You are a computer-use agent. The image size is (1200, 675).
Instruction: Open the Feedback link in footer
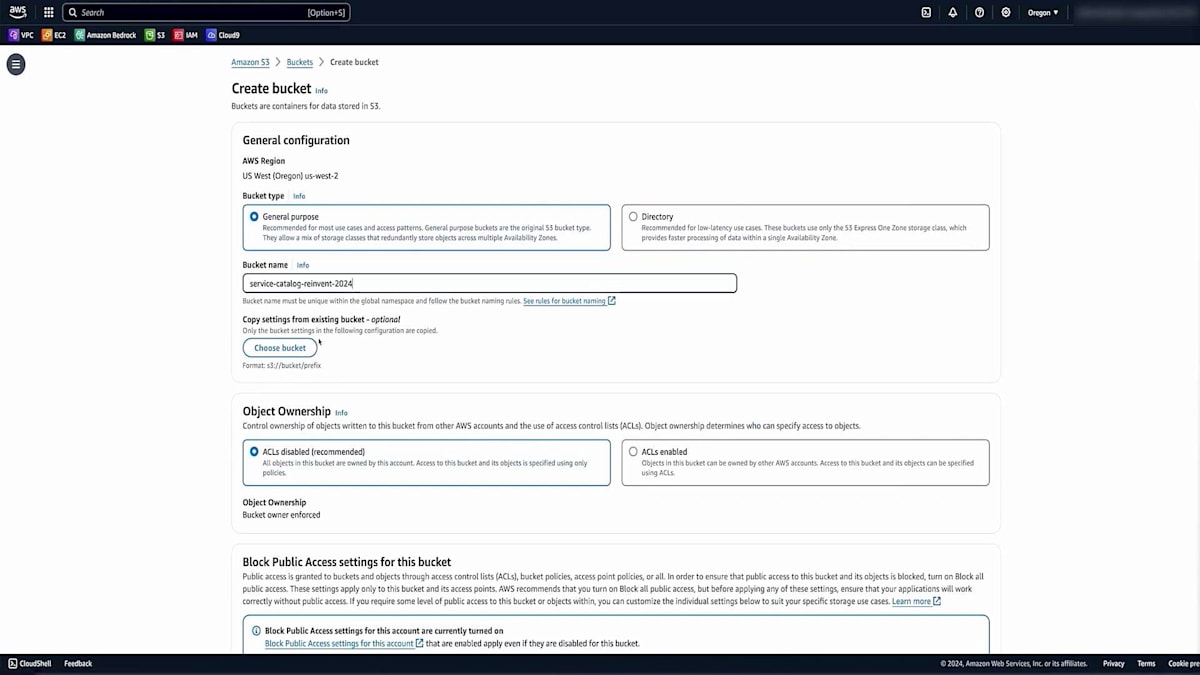pyautogui.click(x=78, y=663)
